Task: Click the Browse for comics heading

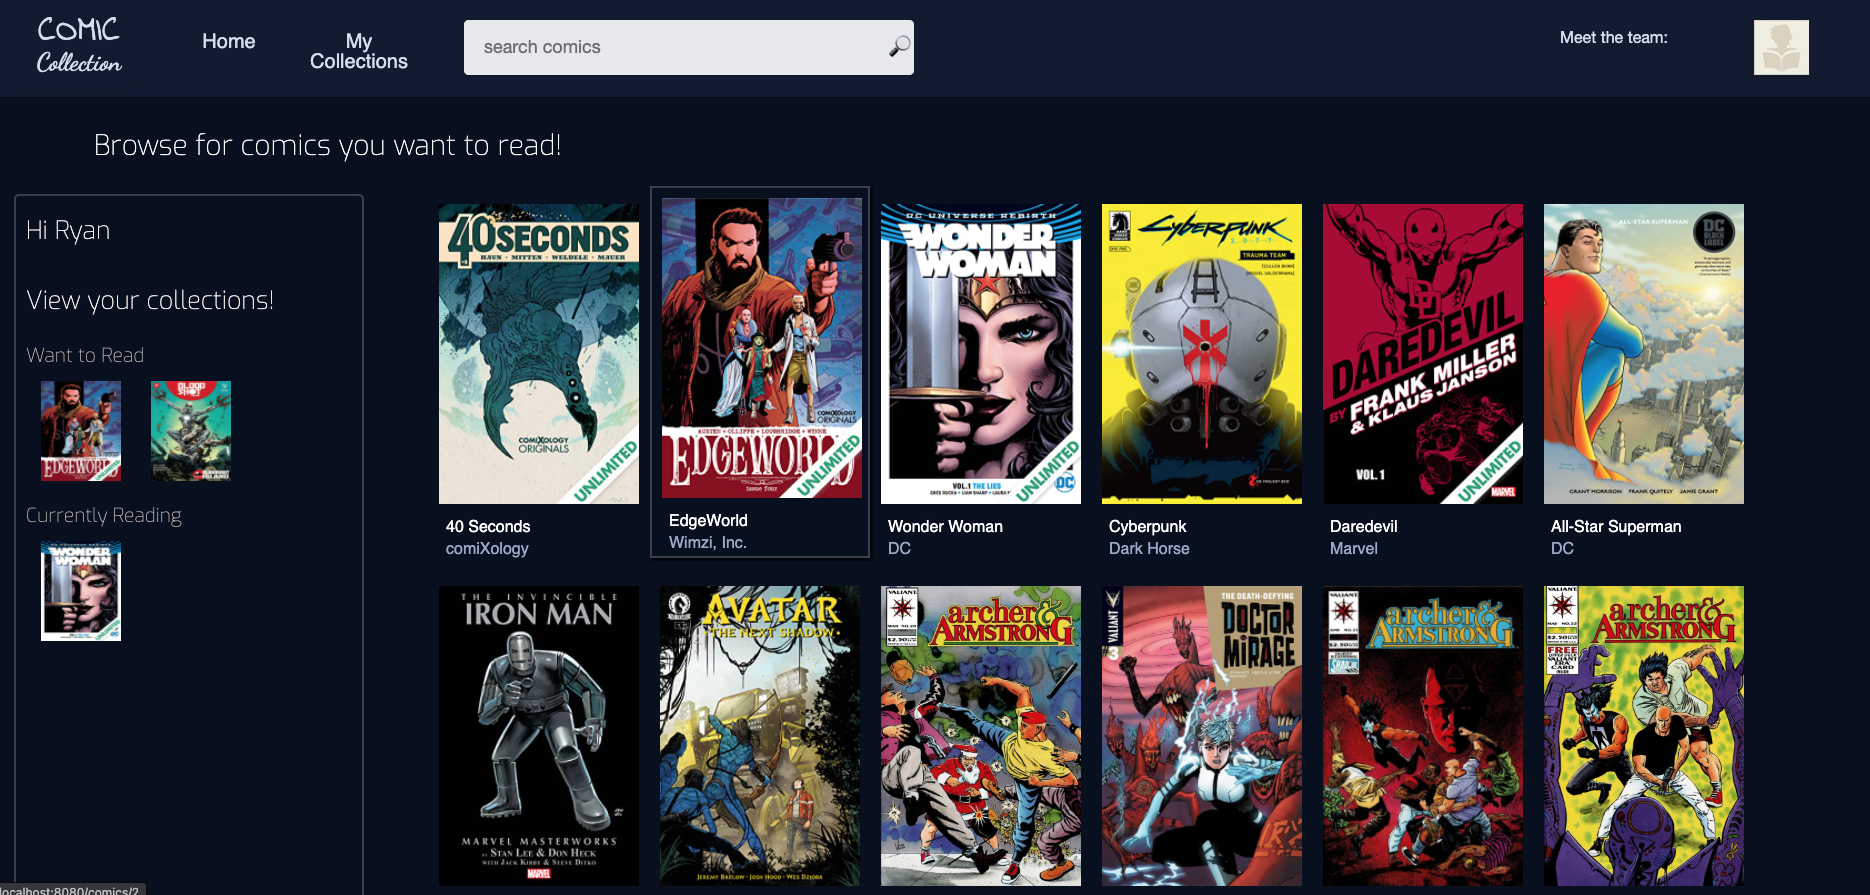Action: pos(327,146)
